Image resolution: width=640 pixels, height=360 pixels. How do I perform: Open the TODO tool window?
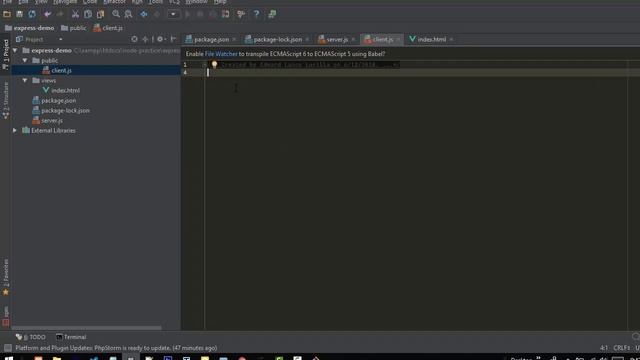tap(30, 337)
